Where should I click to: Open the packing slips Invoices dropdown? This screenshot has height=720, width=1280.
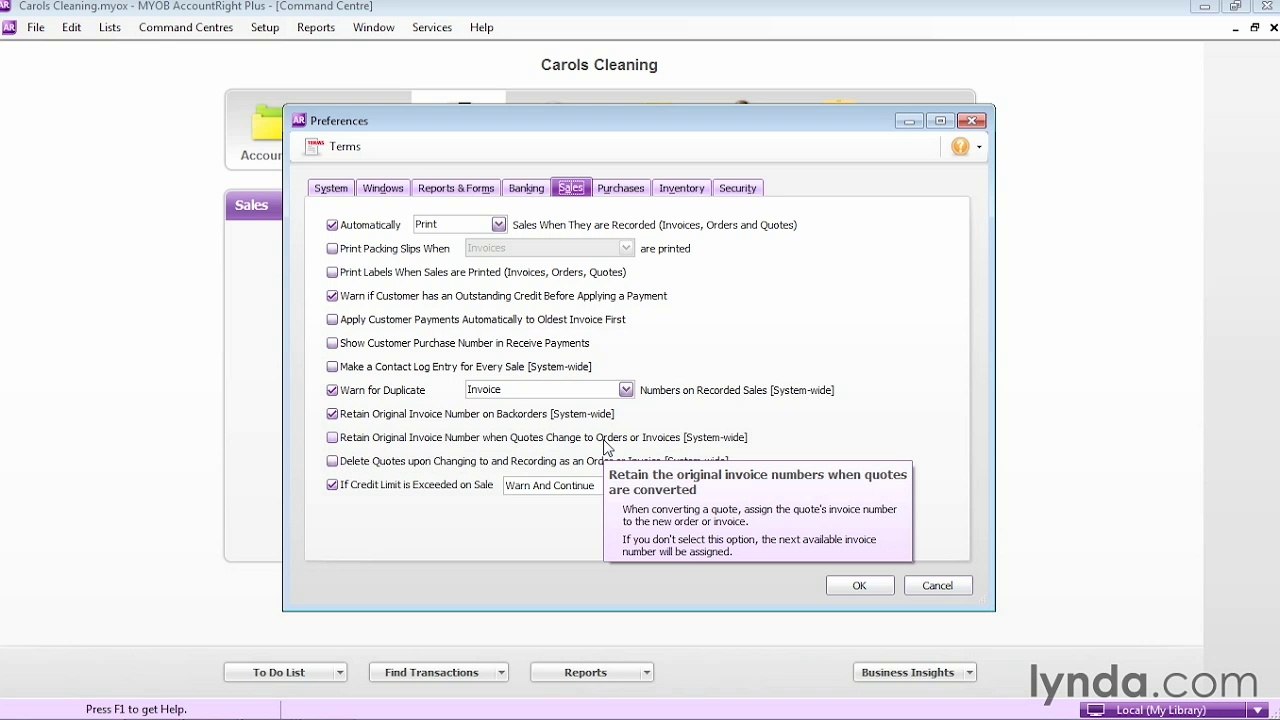click(x=625, y=248)
